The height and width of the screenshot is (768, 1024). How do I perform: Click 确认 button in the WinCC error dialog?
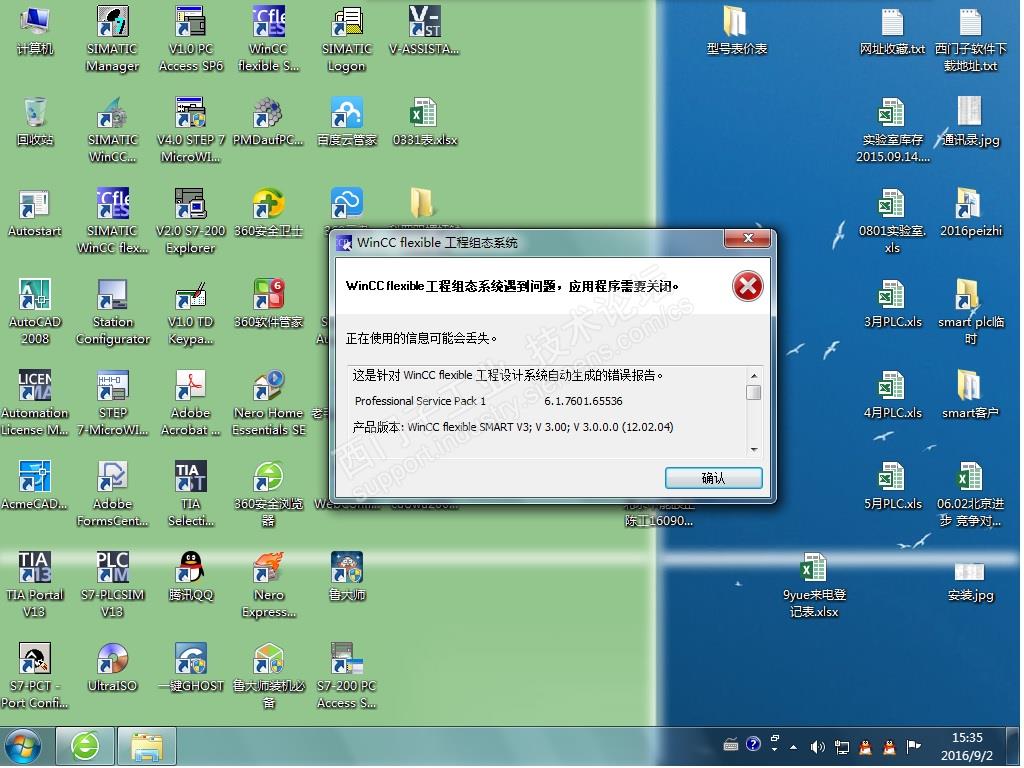pos(713,478)
